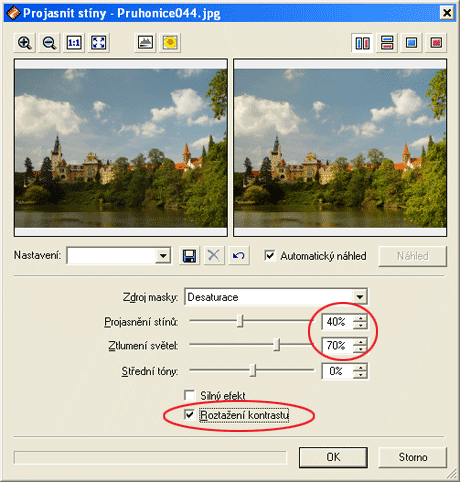Click the Střední tóny slider handle

coord(254,370)
